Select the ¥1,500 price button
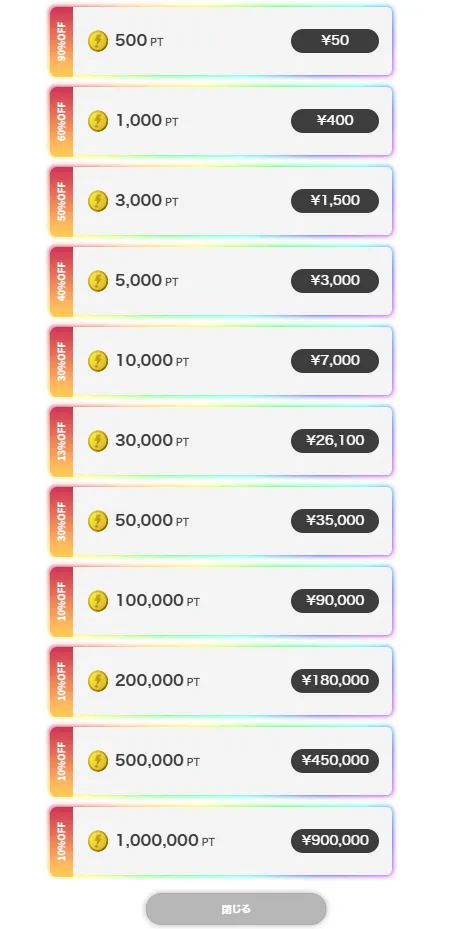Screen dimensions: 469x929 [x=335, y=201]
